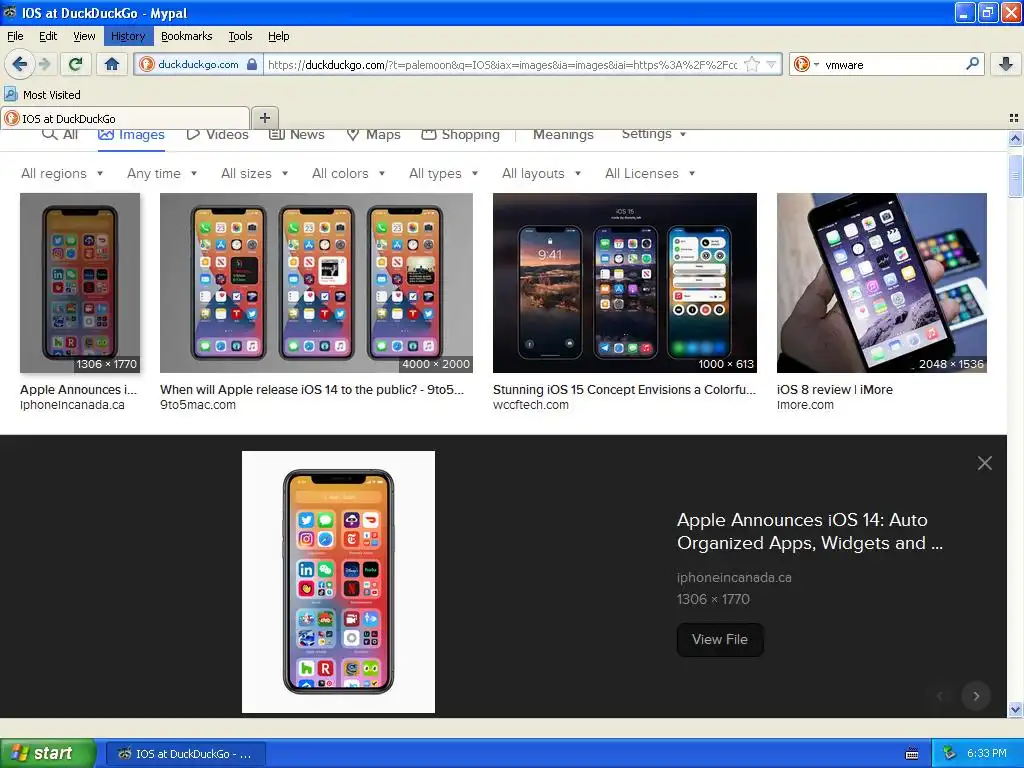Open the Bookmarks menu
The height and width of the screenshot is (768, 1024).
[x=187, y=36]
